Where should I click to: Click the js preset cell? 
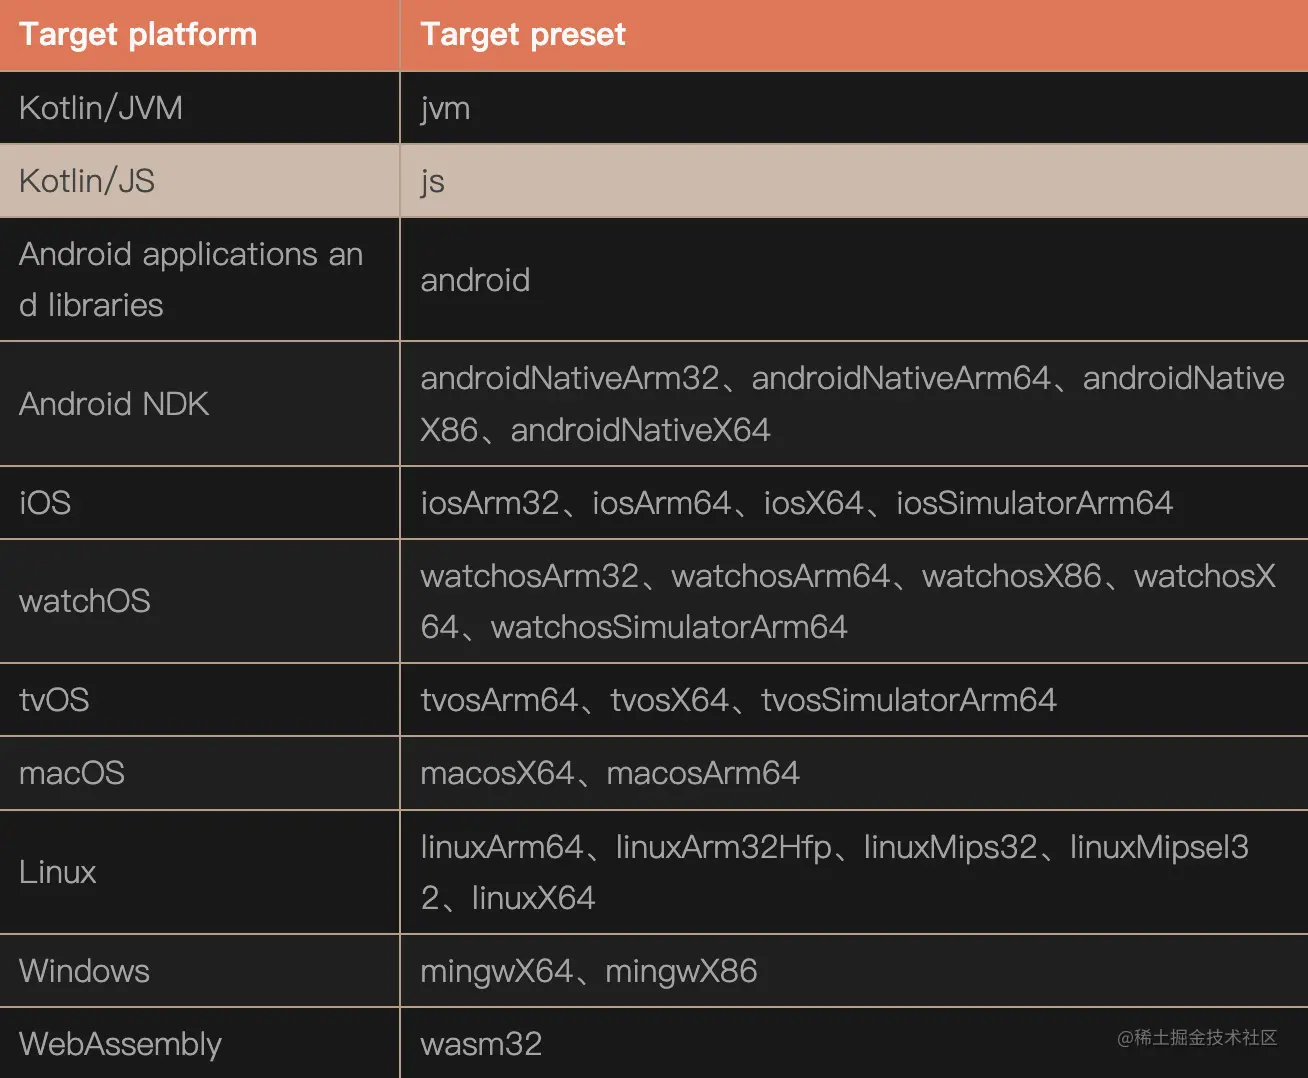tap(432, 181)
